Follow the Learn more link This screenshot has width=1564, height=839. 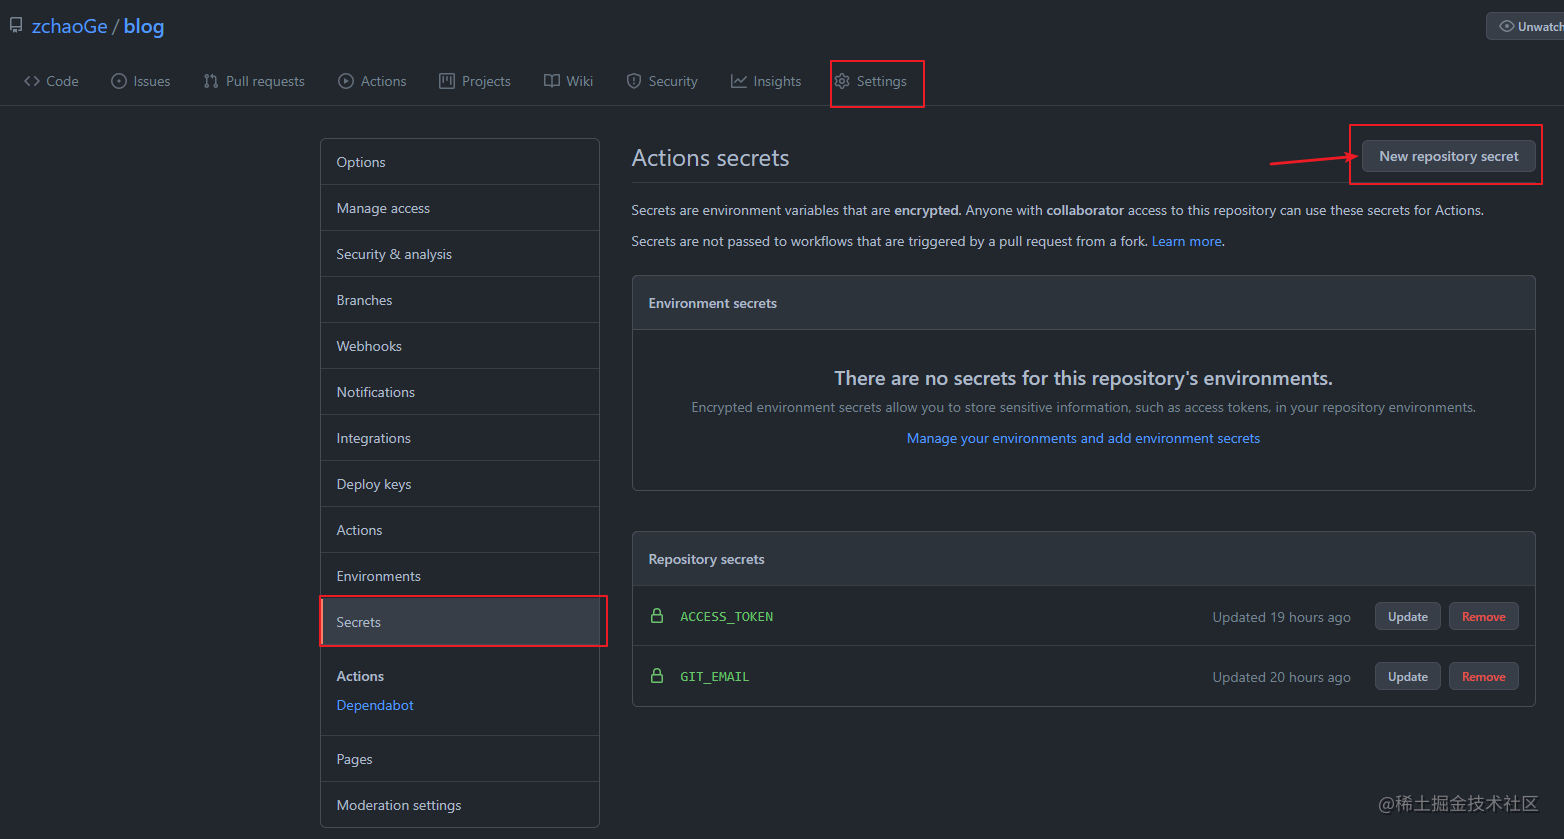click(x=1186, y=241)
